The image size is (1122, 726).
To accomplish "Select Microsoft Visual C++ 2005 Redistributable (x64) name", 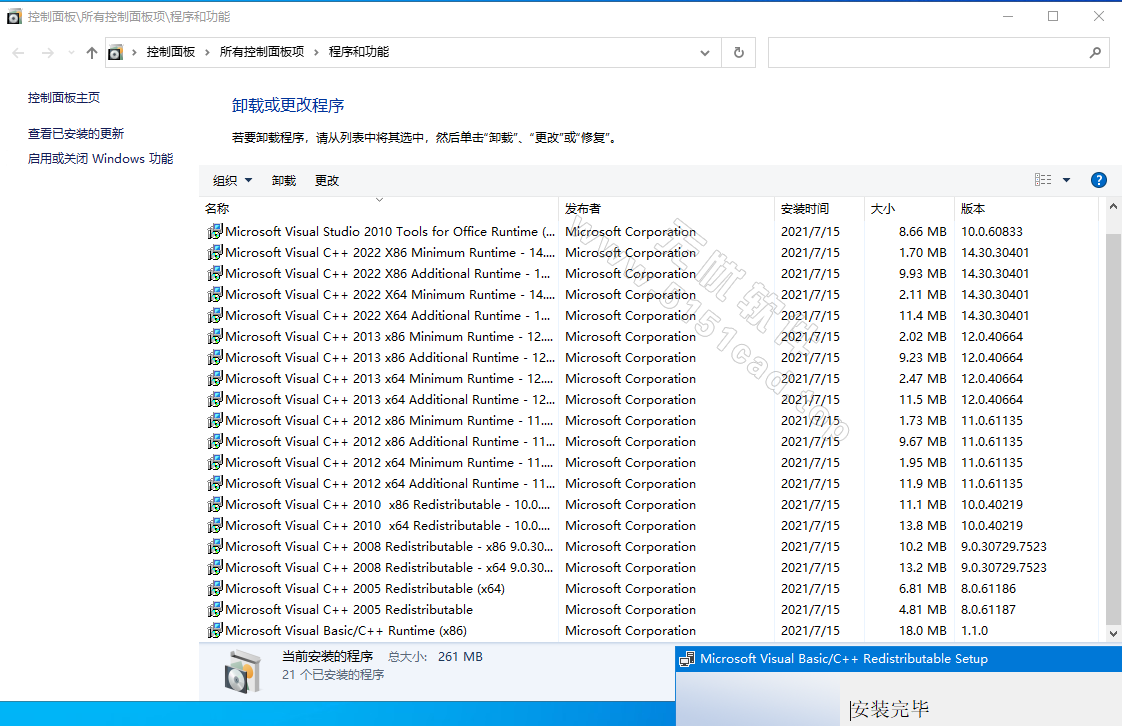I will [x=365, y=588].
